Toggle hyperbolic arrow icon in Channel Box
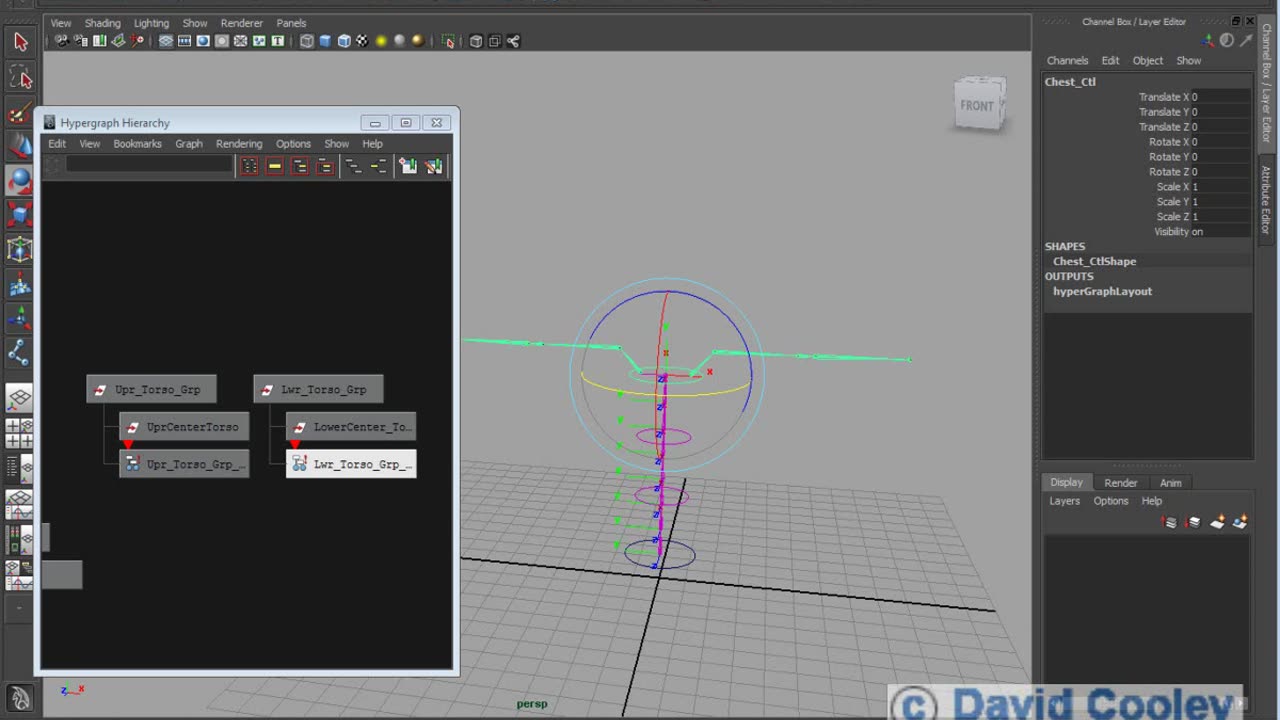The height and width of the screenshot is (720, 1280). click(x=1245, y=41)
